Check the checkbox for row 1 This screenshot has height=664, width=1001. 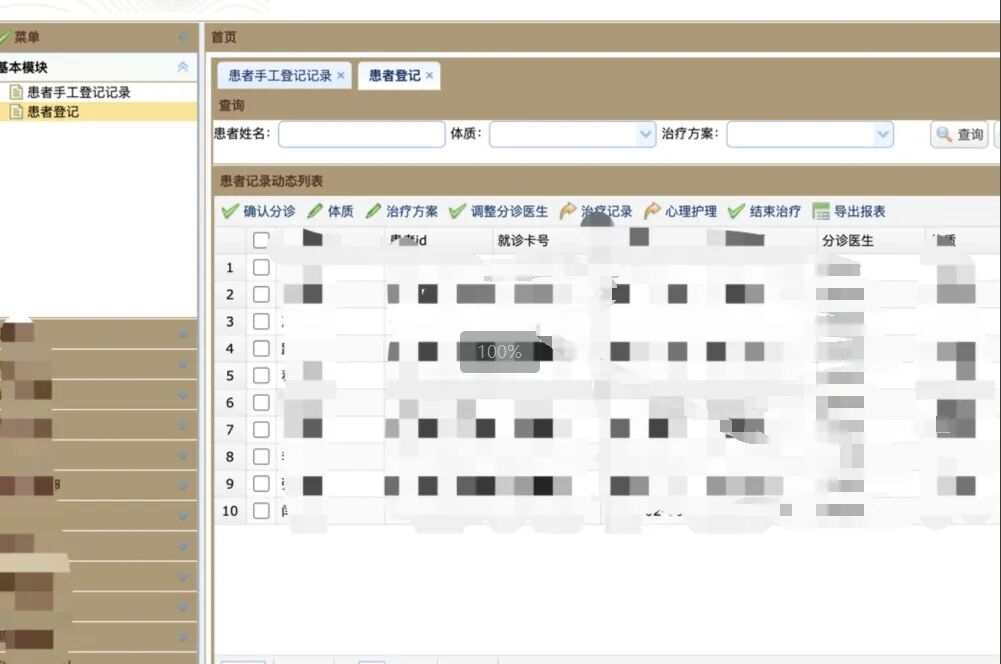(x=261, y=267)
